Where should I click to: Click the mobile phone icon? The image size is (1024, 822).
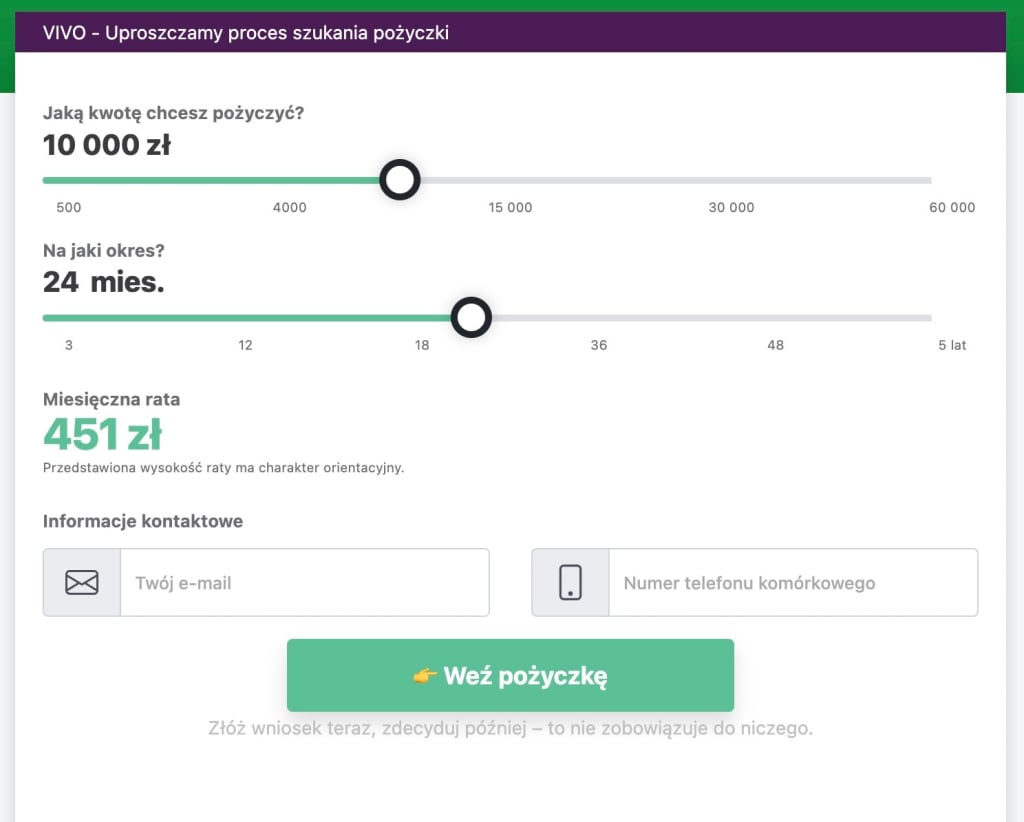(x=570, y=582)
